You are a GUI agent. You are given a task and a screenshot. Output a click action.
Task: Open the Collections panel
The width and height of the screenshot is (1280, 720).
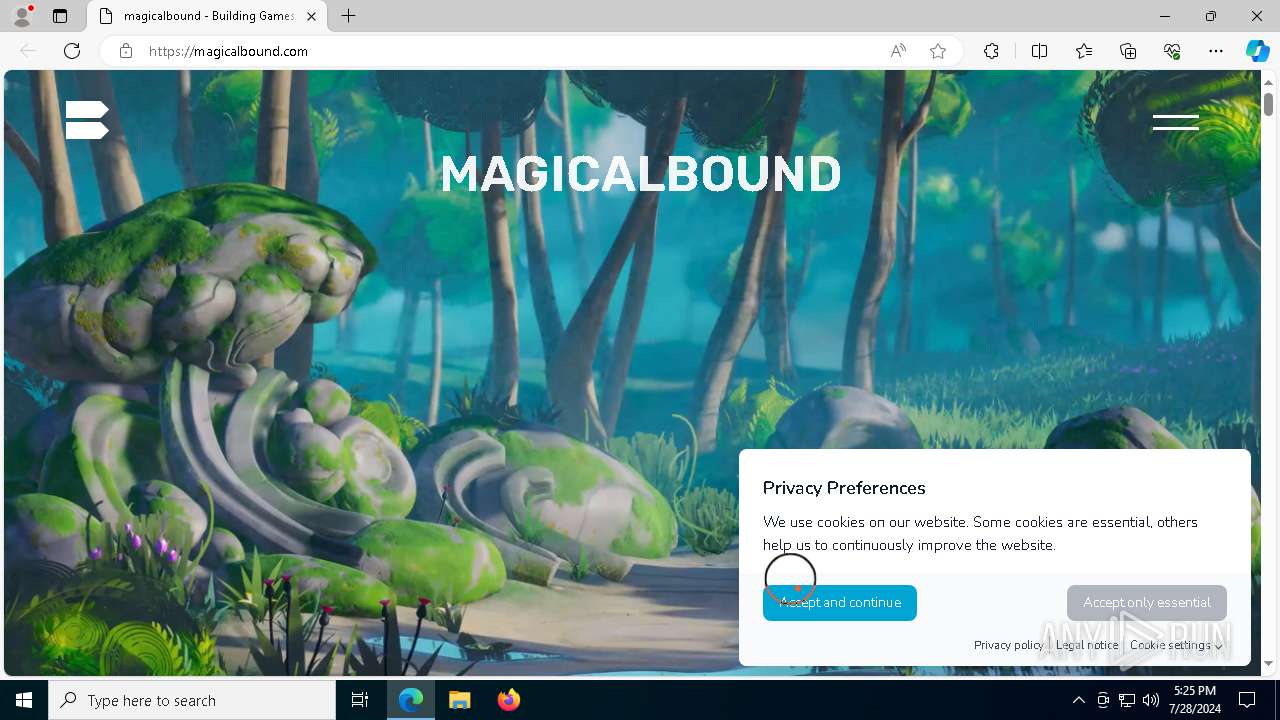[1128, 51]
